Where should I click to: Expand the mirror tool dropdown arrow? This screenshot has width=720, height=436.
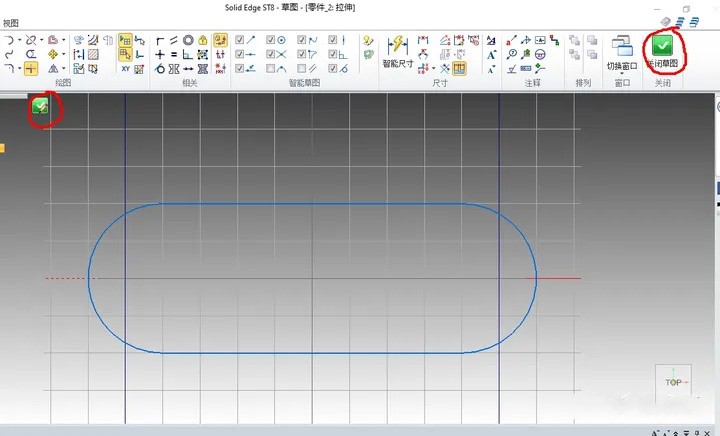click(x=63, y=69)
